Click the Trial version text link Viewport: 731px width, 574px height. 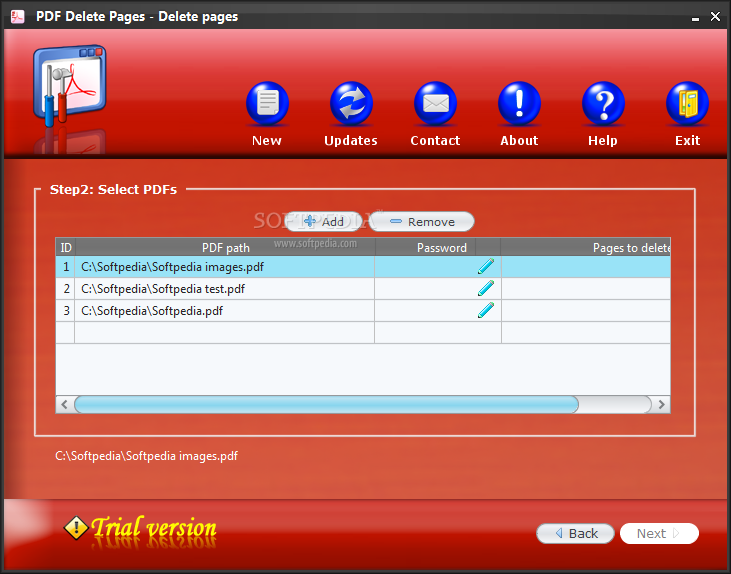click(x=153, y=528)
